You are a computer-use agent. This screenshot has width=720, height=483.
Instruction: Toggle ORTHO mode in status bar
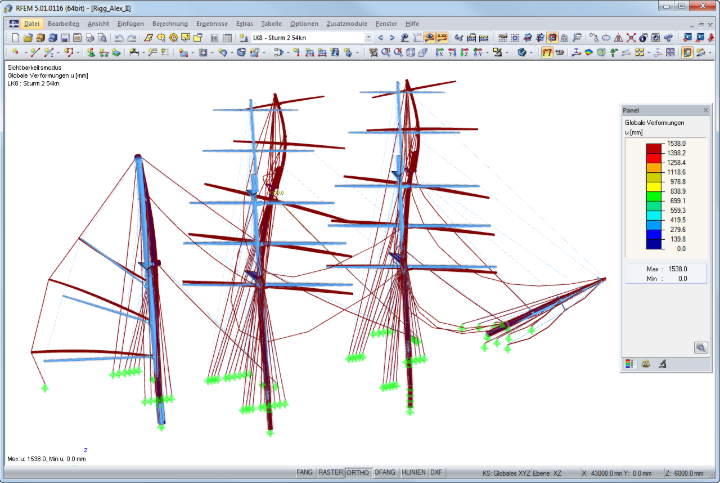(358, 472)
